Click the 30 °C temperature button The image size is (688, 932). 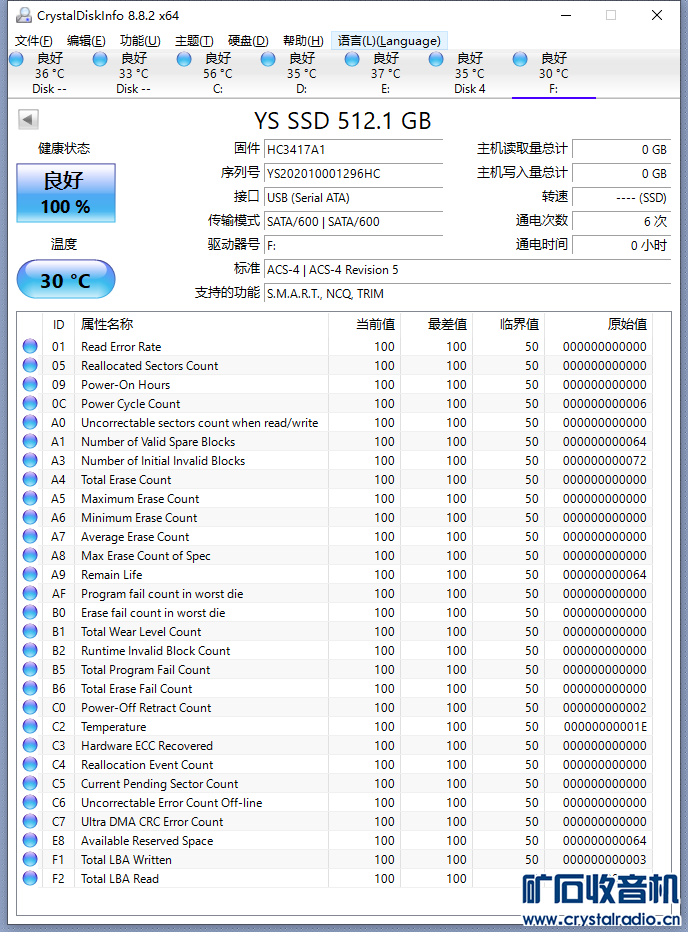tap(66, 279)
